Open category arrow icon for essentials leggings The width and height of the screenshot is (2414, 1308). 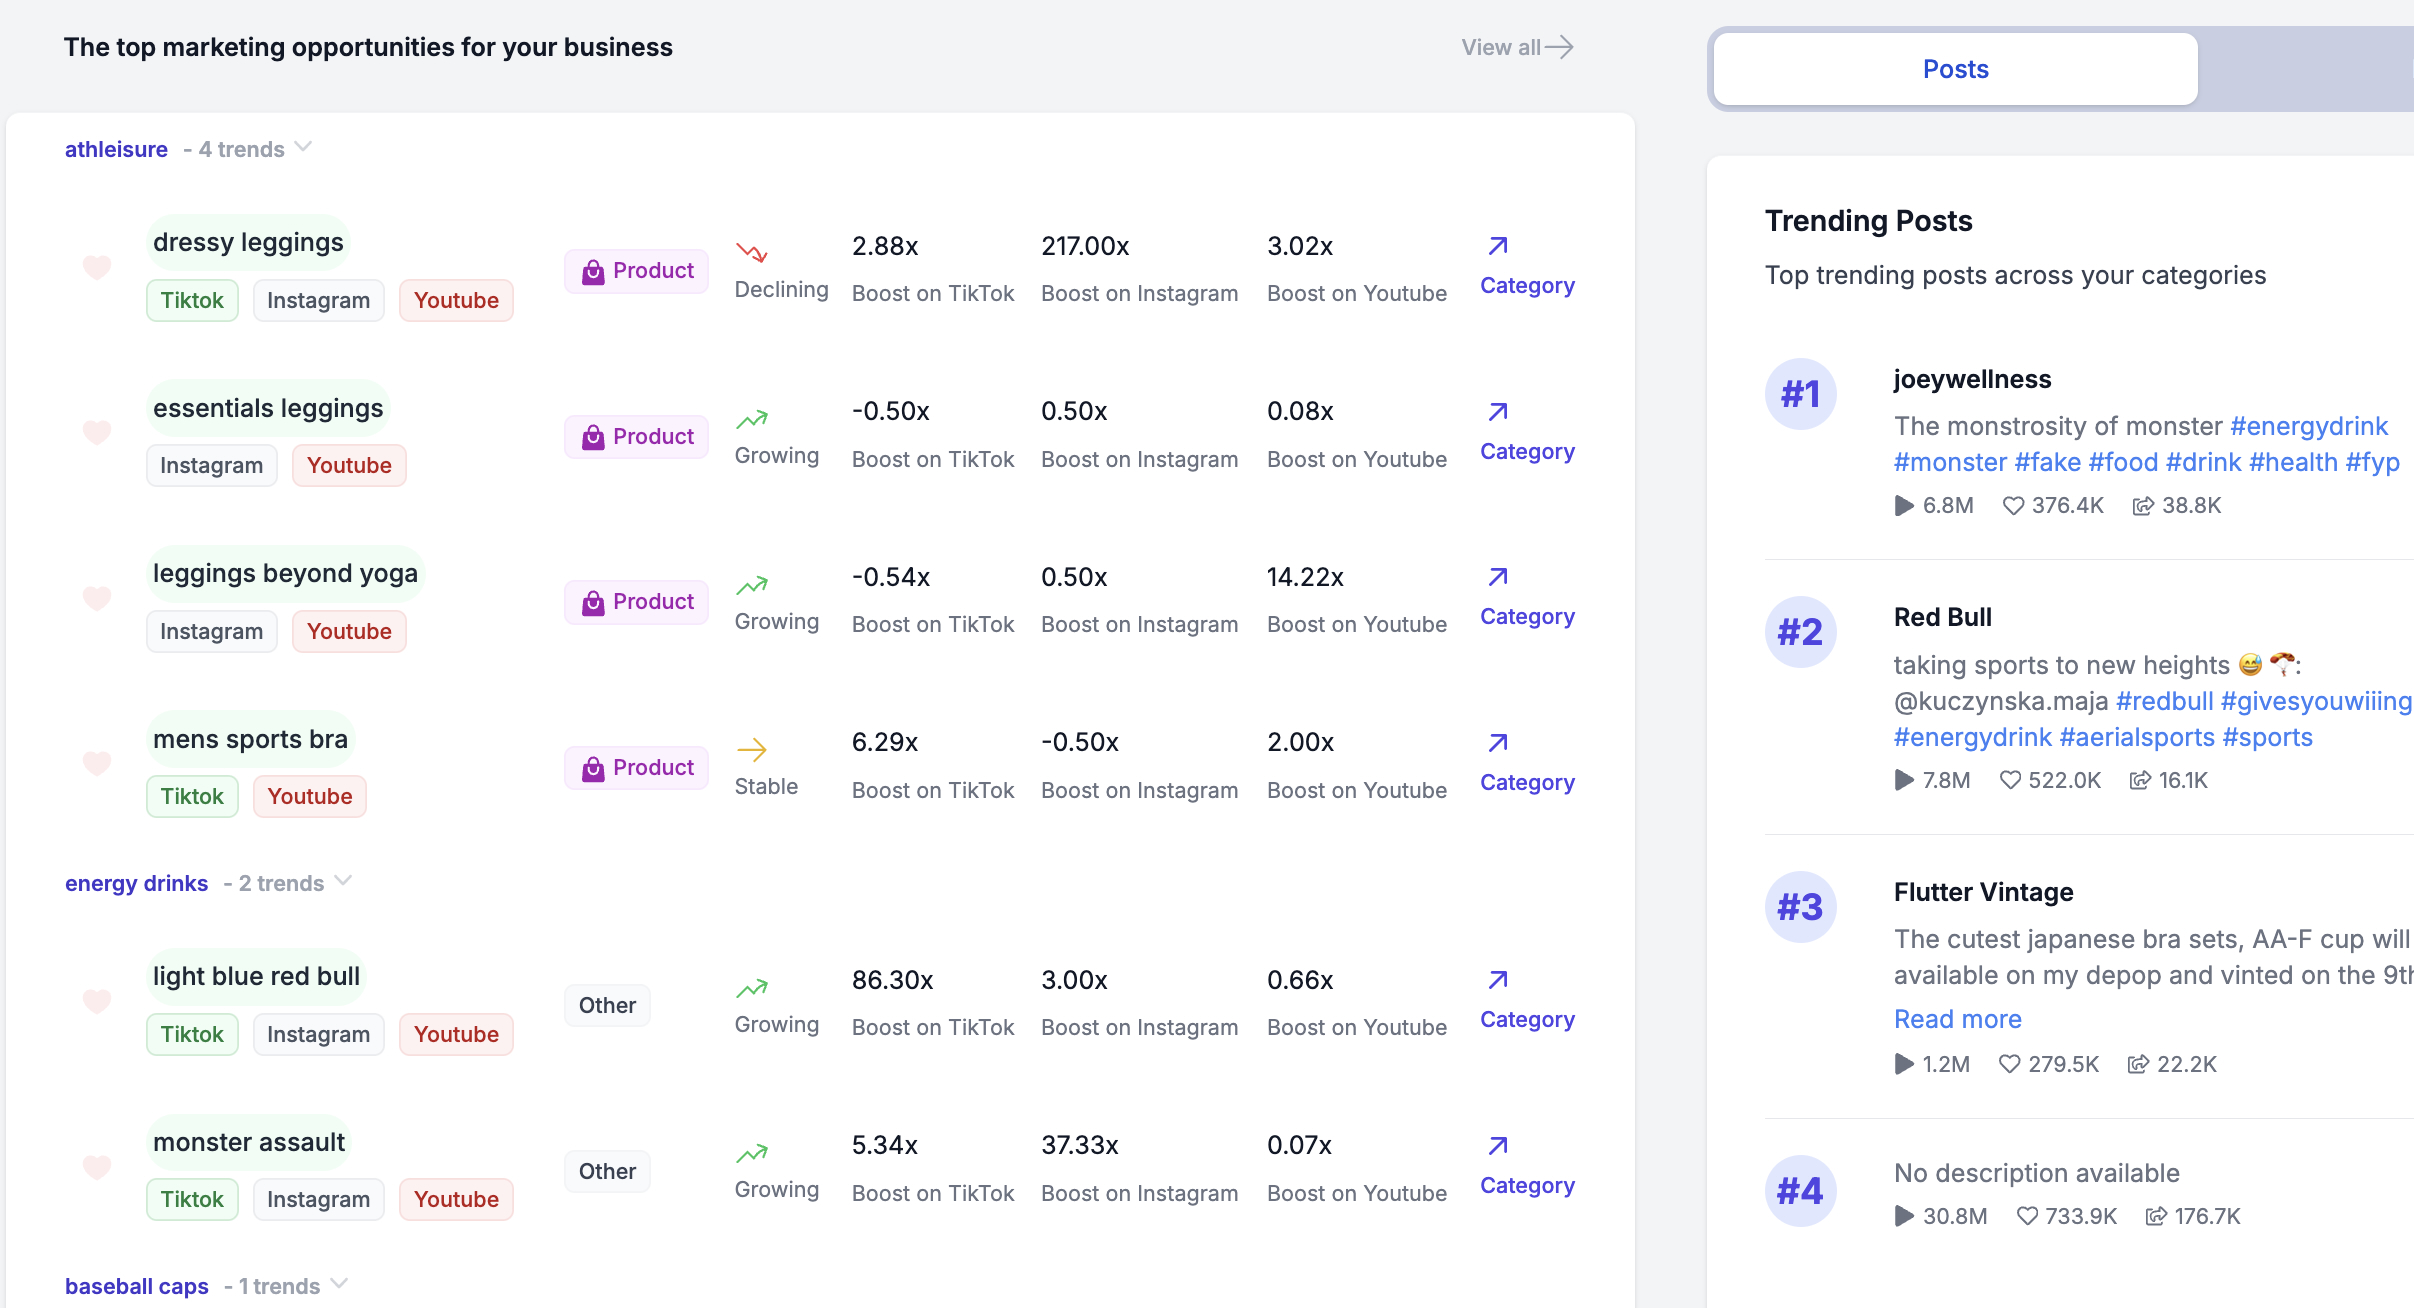(1497, 412)
